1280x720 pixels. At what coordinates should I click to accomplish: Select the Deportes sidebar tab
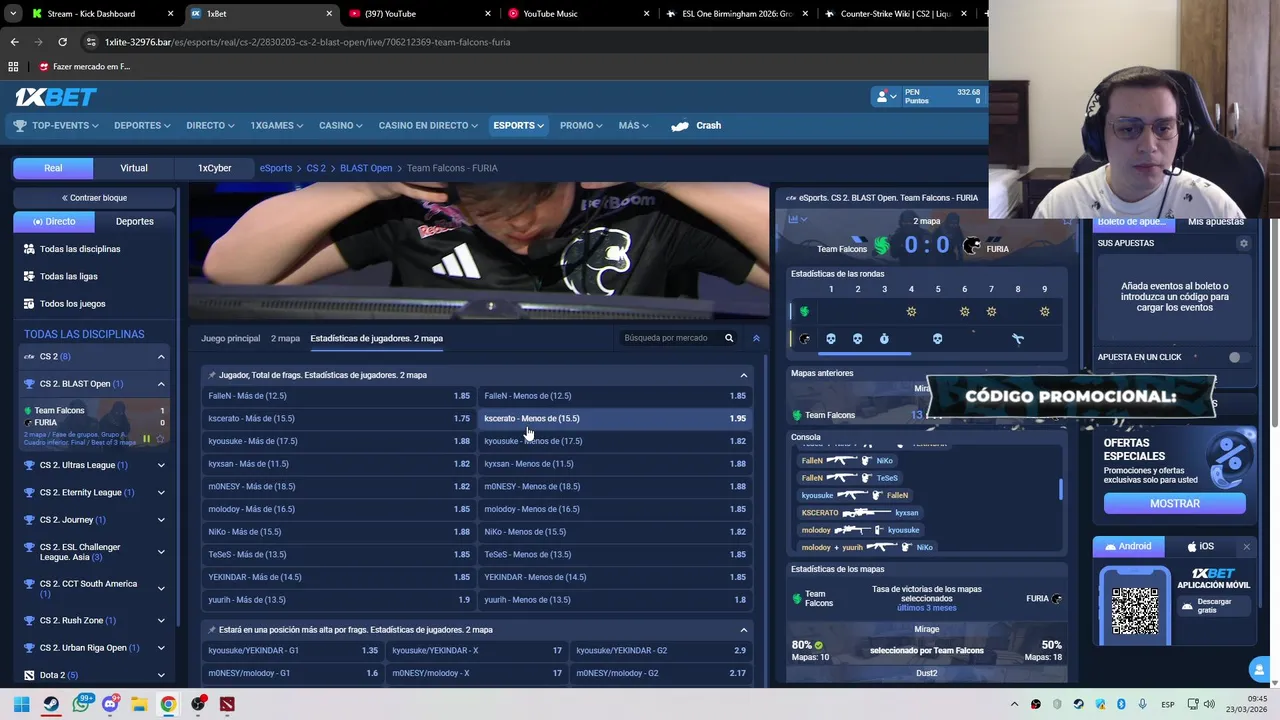(x=135, y=221)
